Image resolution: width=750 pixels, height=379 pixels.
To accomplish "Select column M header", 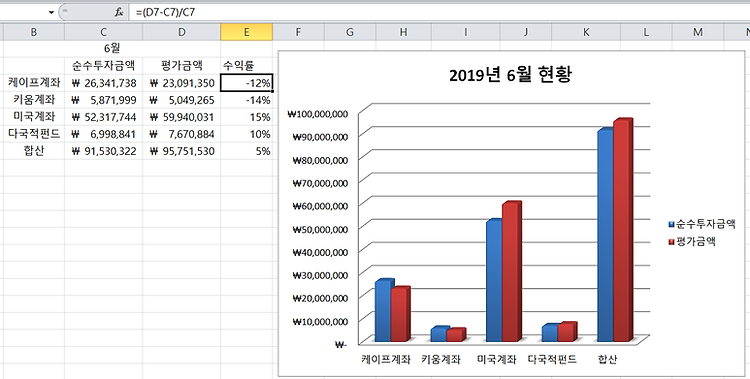I will click(698, 32).
